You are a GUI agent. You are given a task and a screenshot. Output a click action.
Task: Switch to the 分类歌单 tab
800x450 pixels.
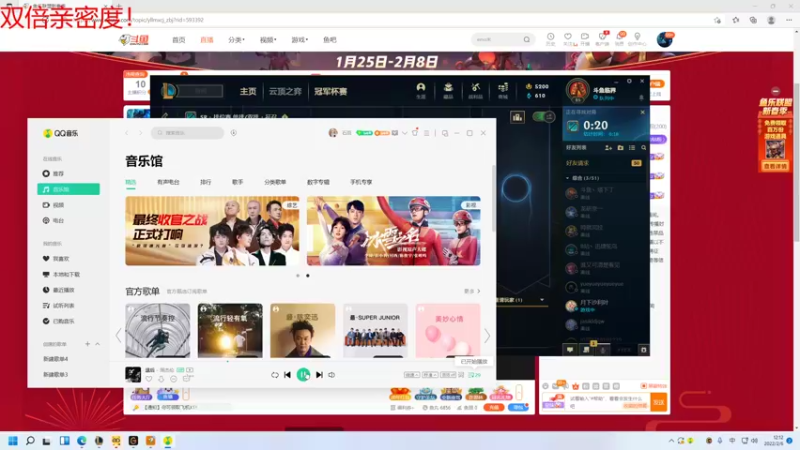click(275, 182)
